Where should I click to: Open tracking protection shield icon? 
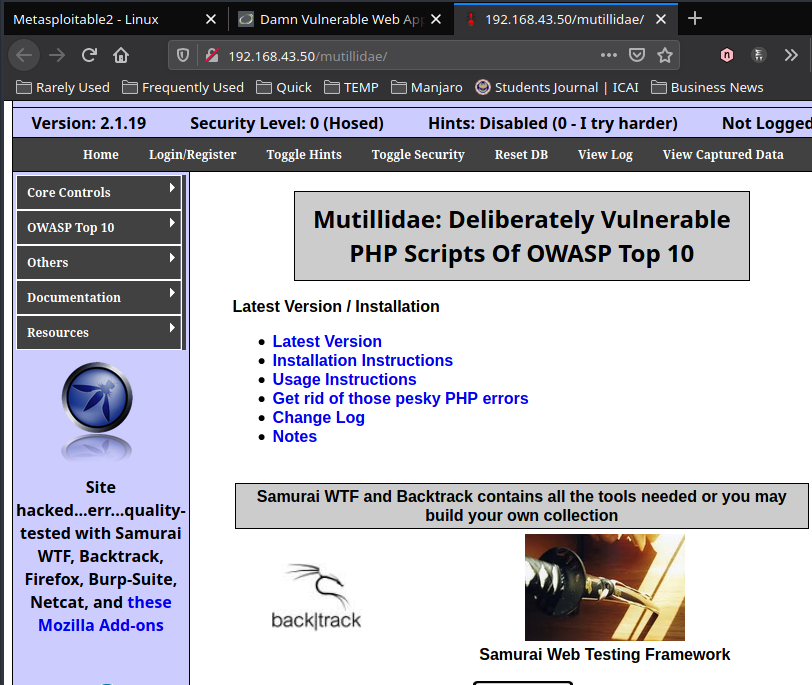tap(183, 55)
